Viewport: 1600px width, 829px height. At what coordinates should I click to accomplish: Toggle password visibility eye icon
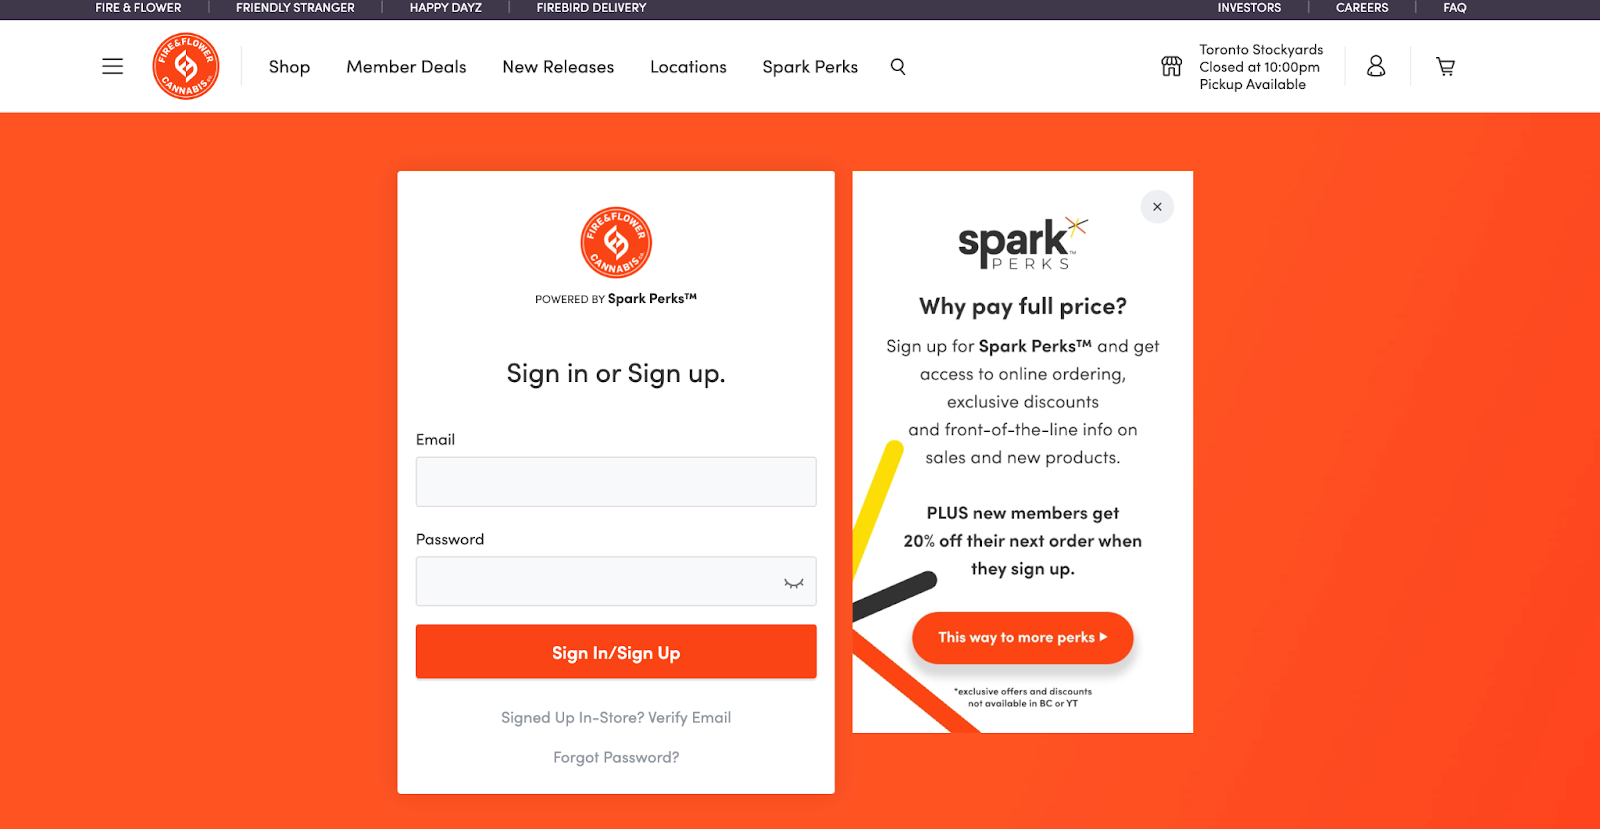tap(793, 583)
